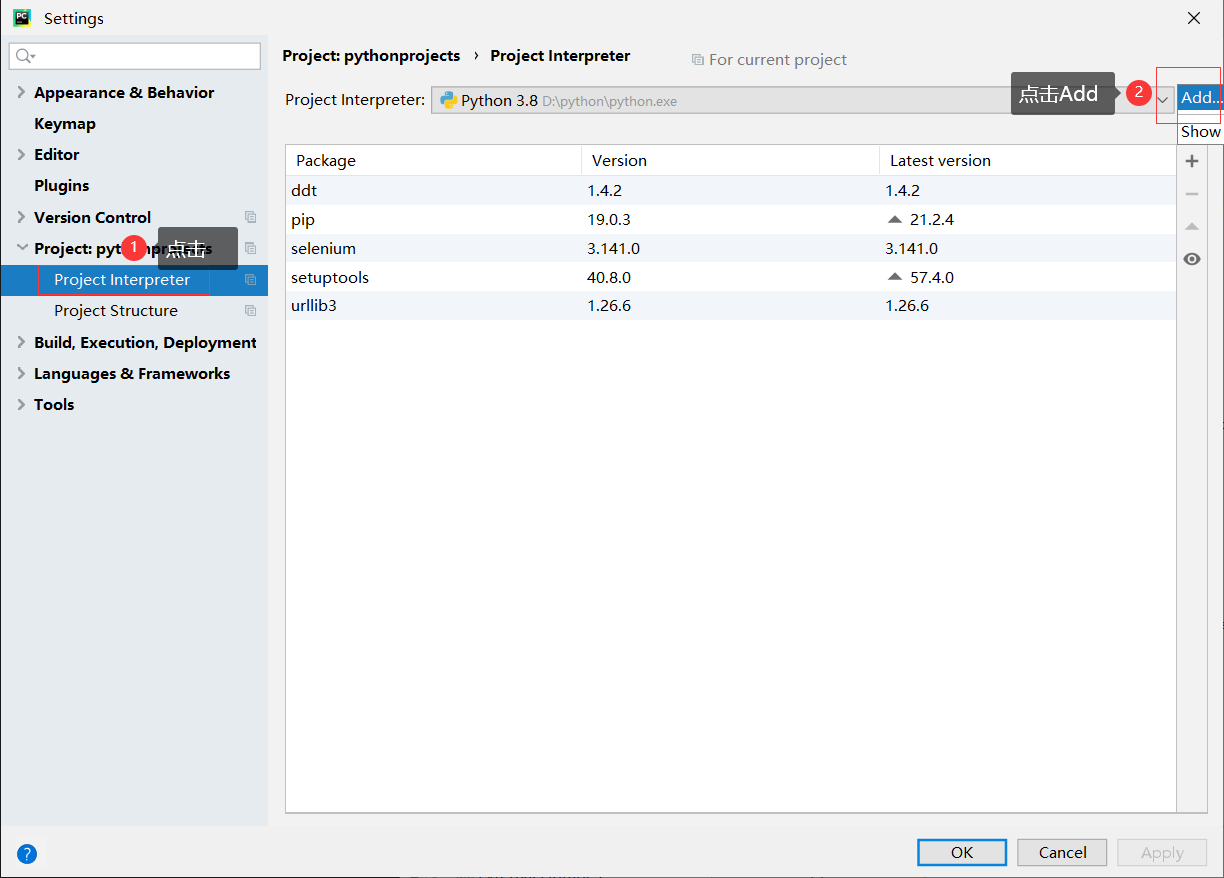This screenshot has width=1224, height=878.
Task: Toggle early release versions with eye icon
Action: 1192,259
